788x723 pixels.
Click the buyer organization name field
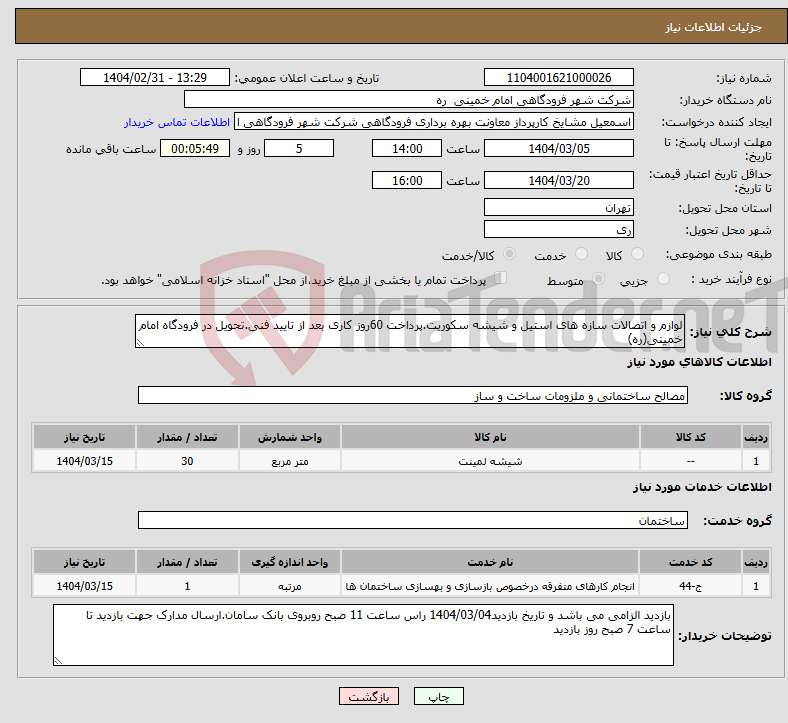tap(409, 99)
